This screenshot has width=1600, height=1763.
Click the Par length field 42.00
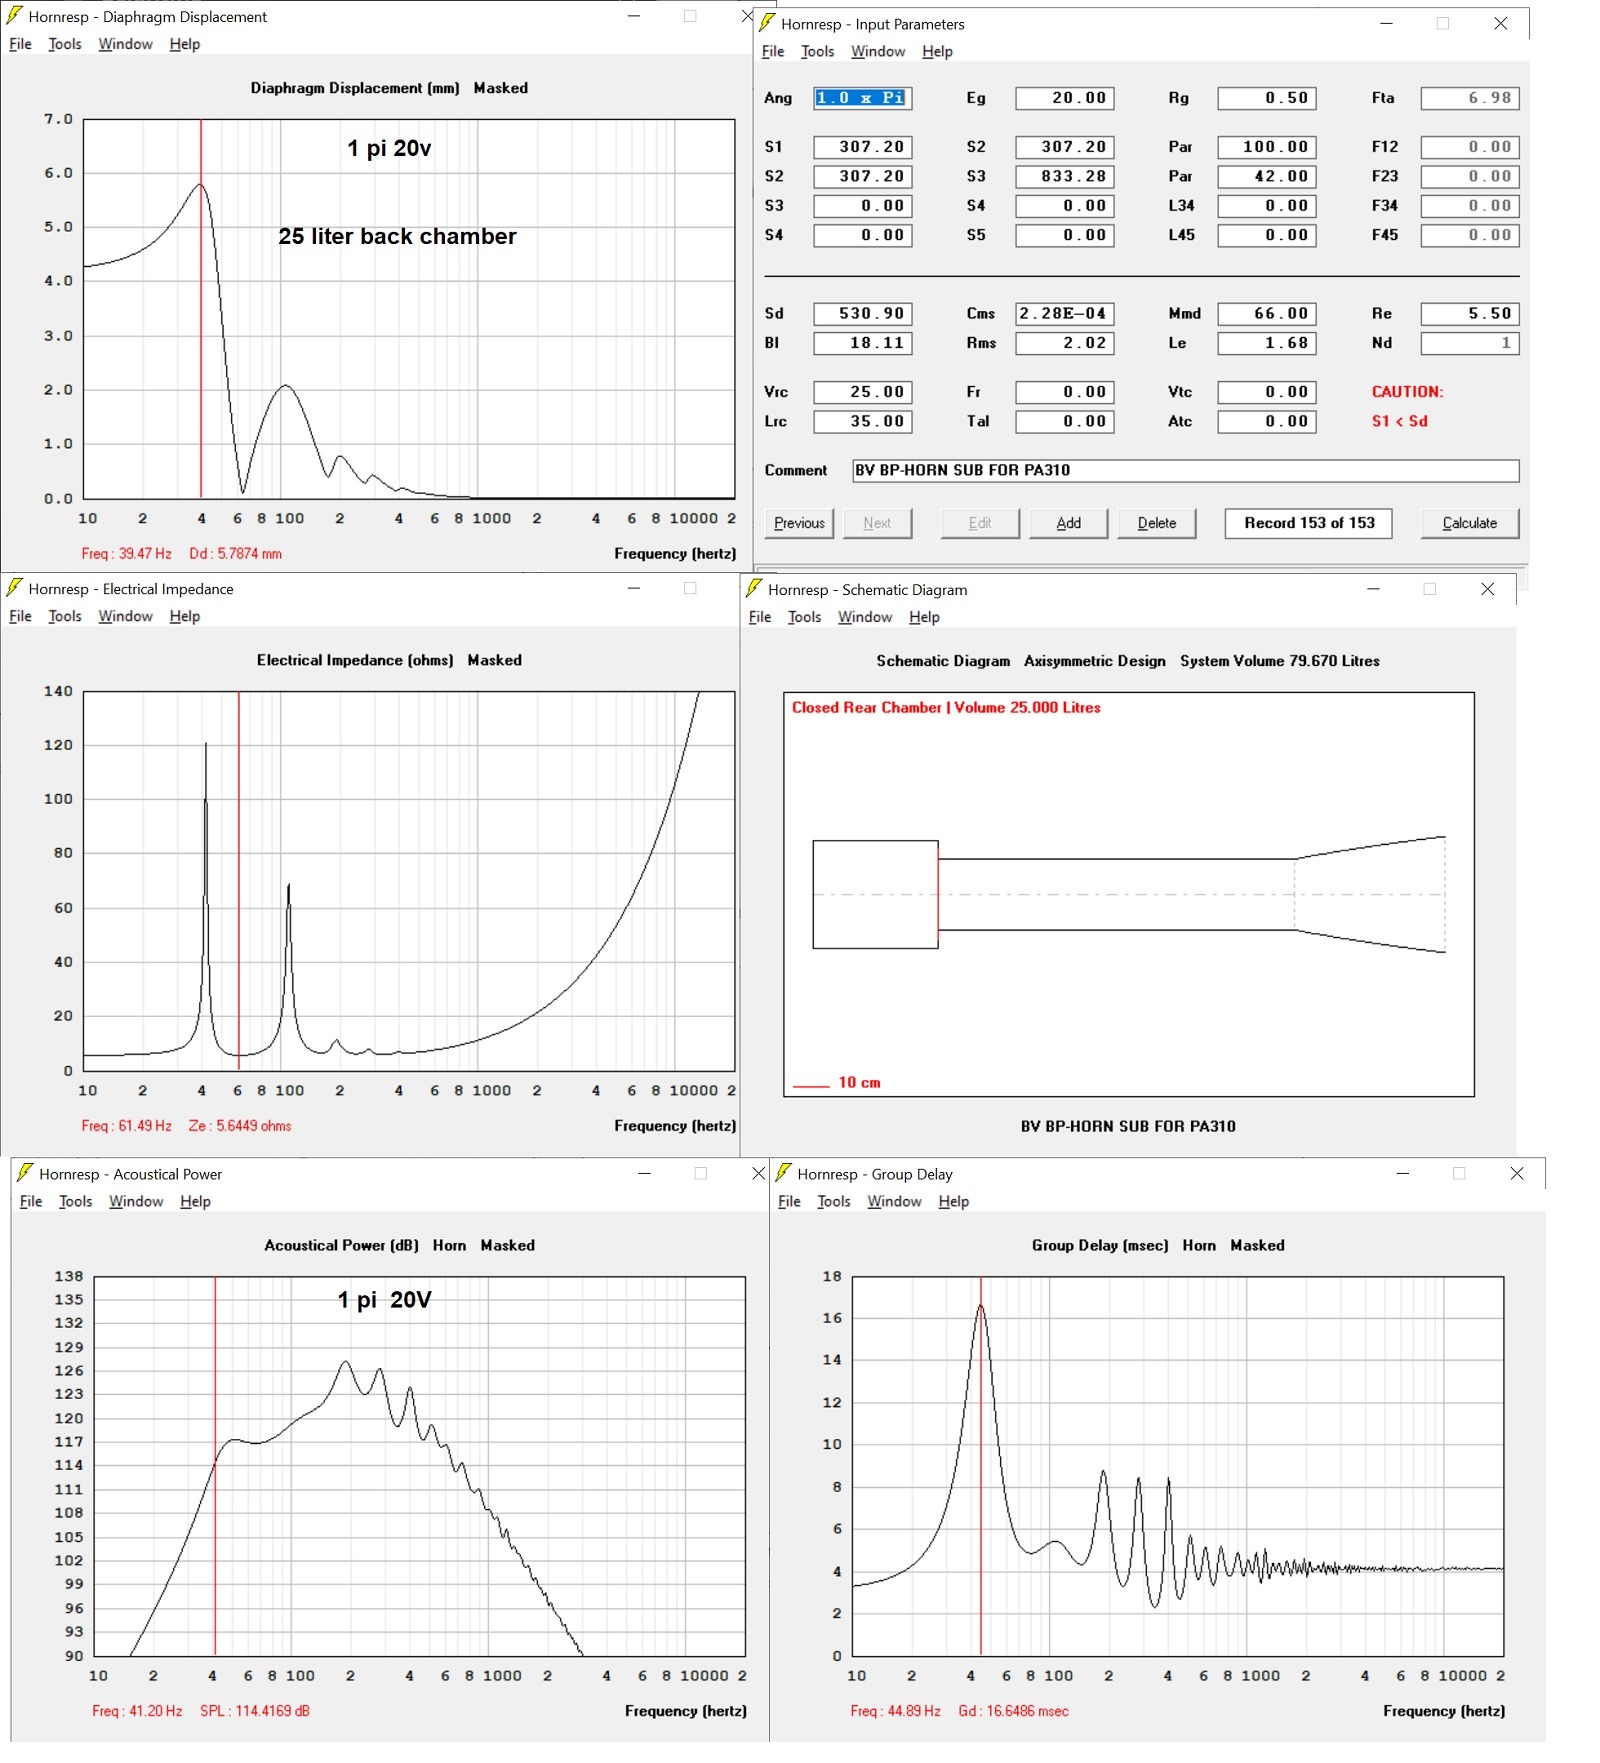[x=1267, y=176]
